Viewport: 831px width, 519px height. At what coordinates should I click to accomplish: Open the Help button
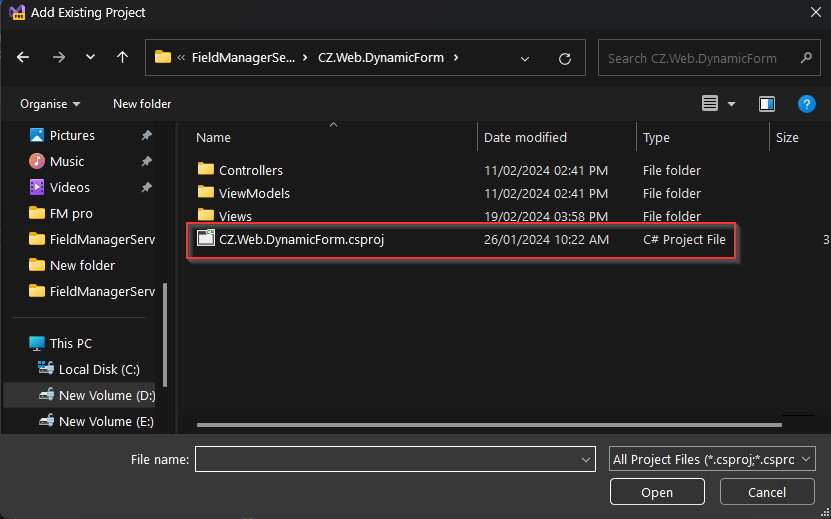pyautogui.click(x=807, y=104)
